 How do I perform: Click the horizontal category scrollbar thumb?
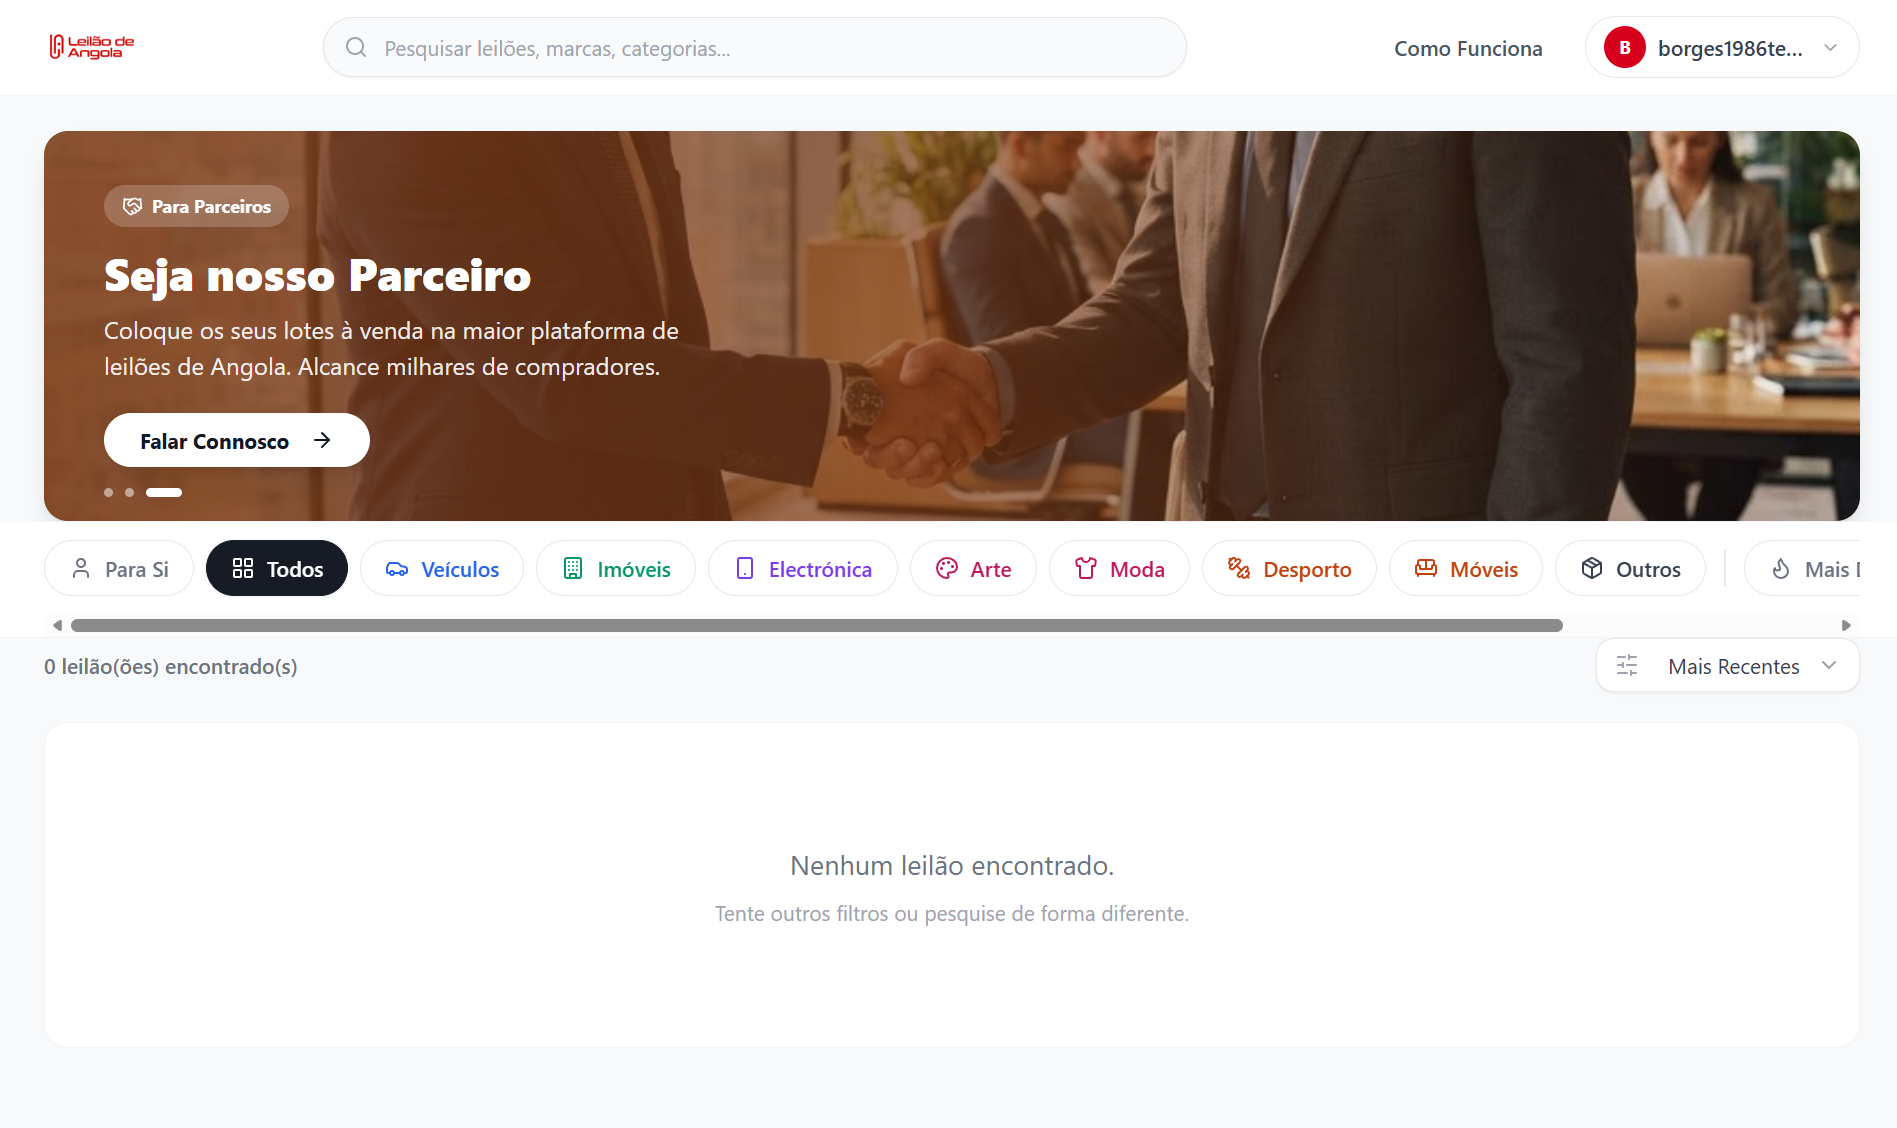pos(817,626)
